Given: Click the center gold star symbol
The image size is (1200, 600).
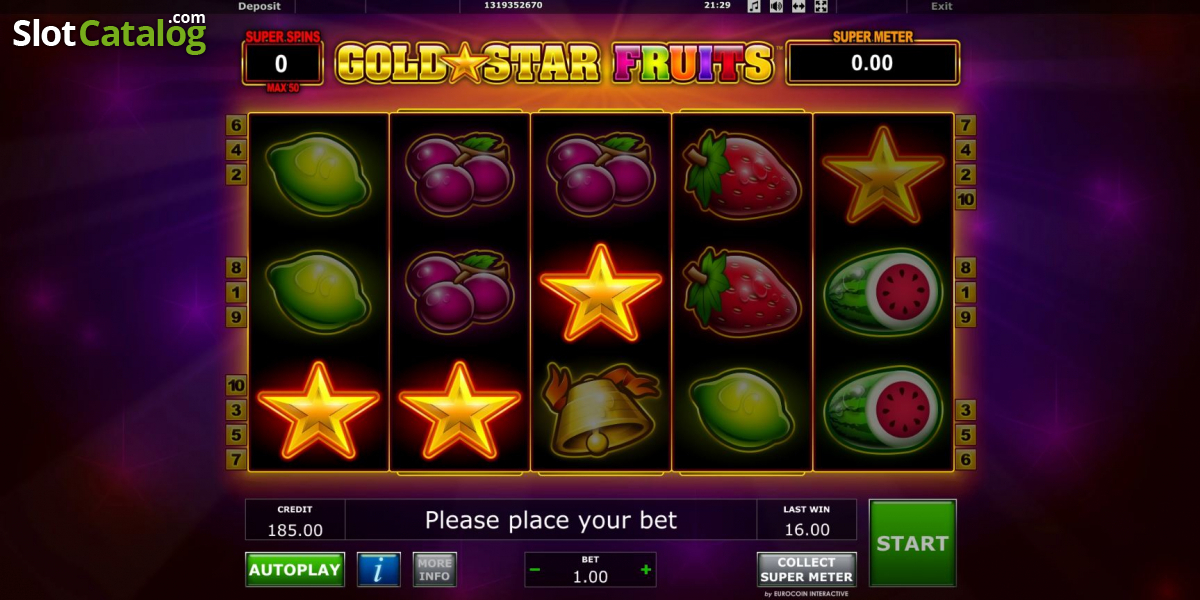Looking at the screenshot, I should pos(600,292).
